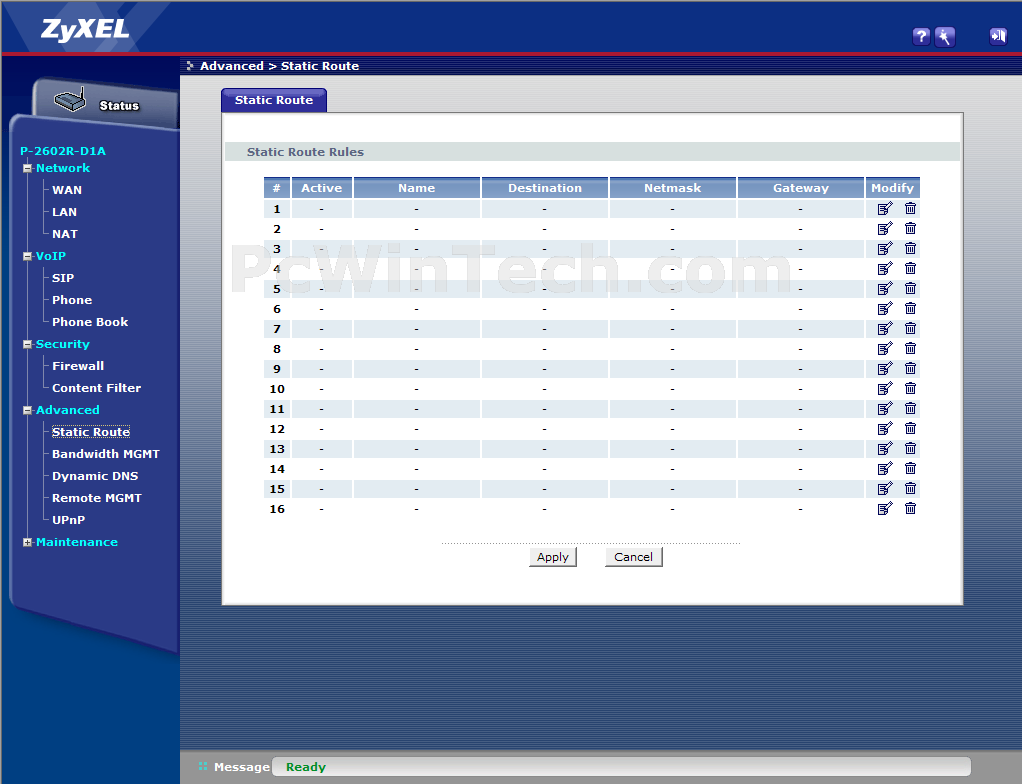Collapse the Network tree node
The width and height of the screenshot is (1022, 784).
pyautogui.click(x=27, y=168)
